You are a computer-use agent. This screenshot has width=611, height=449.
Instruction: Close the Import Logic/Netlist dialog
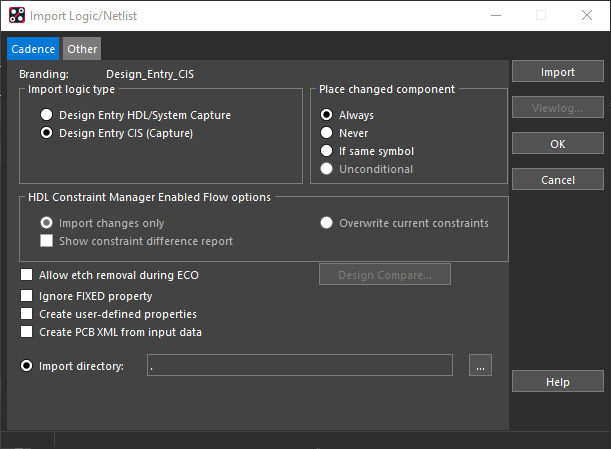[x=587, y=15]
